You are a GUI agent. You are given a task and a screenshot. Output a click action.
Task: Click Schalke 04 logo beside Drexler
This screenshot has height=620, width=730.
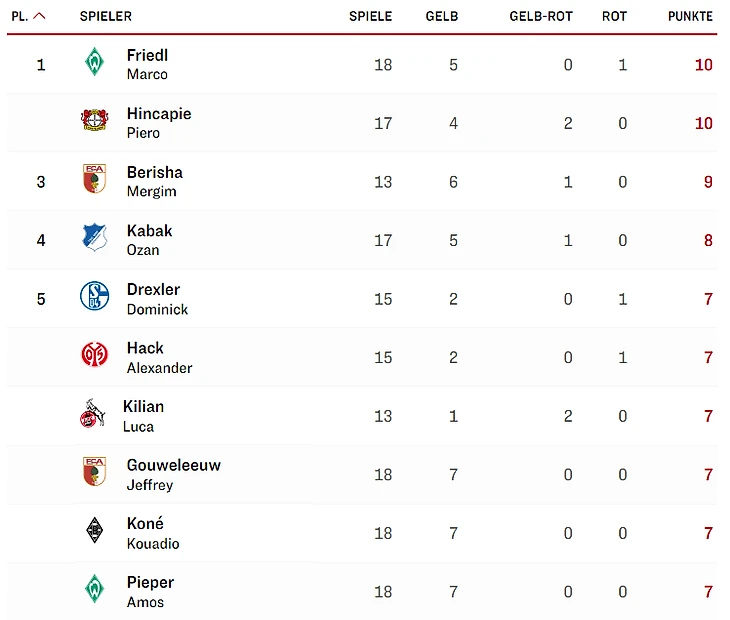(x=94, y=296)
